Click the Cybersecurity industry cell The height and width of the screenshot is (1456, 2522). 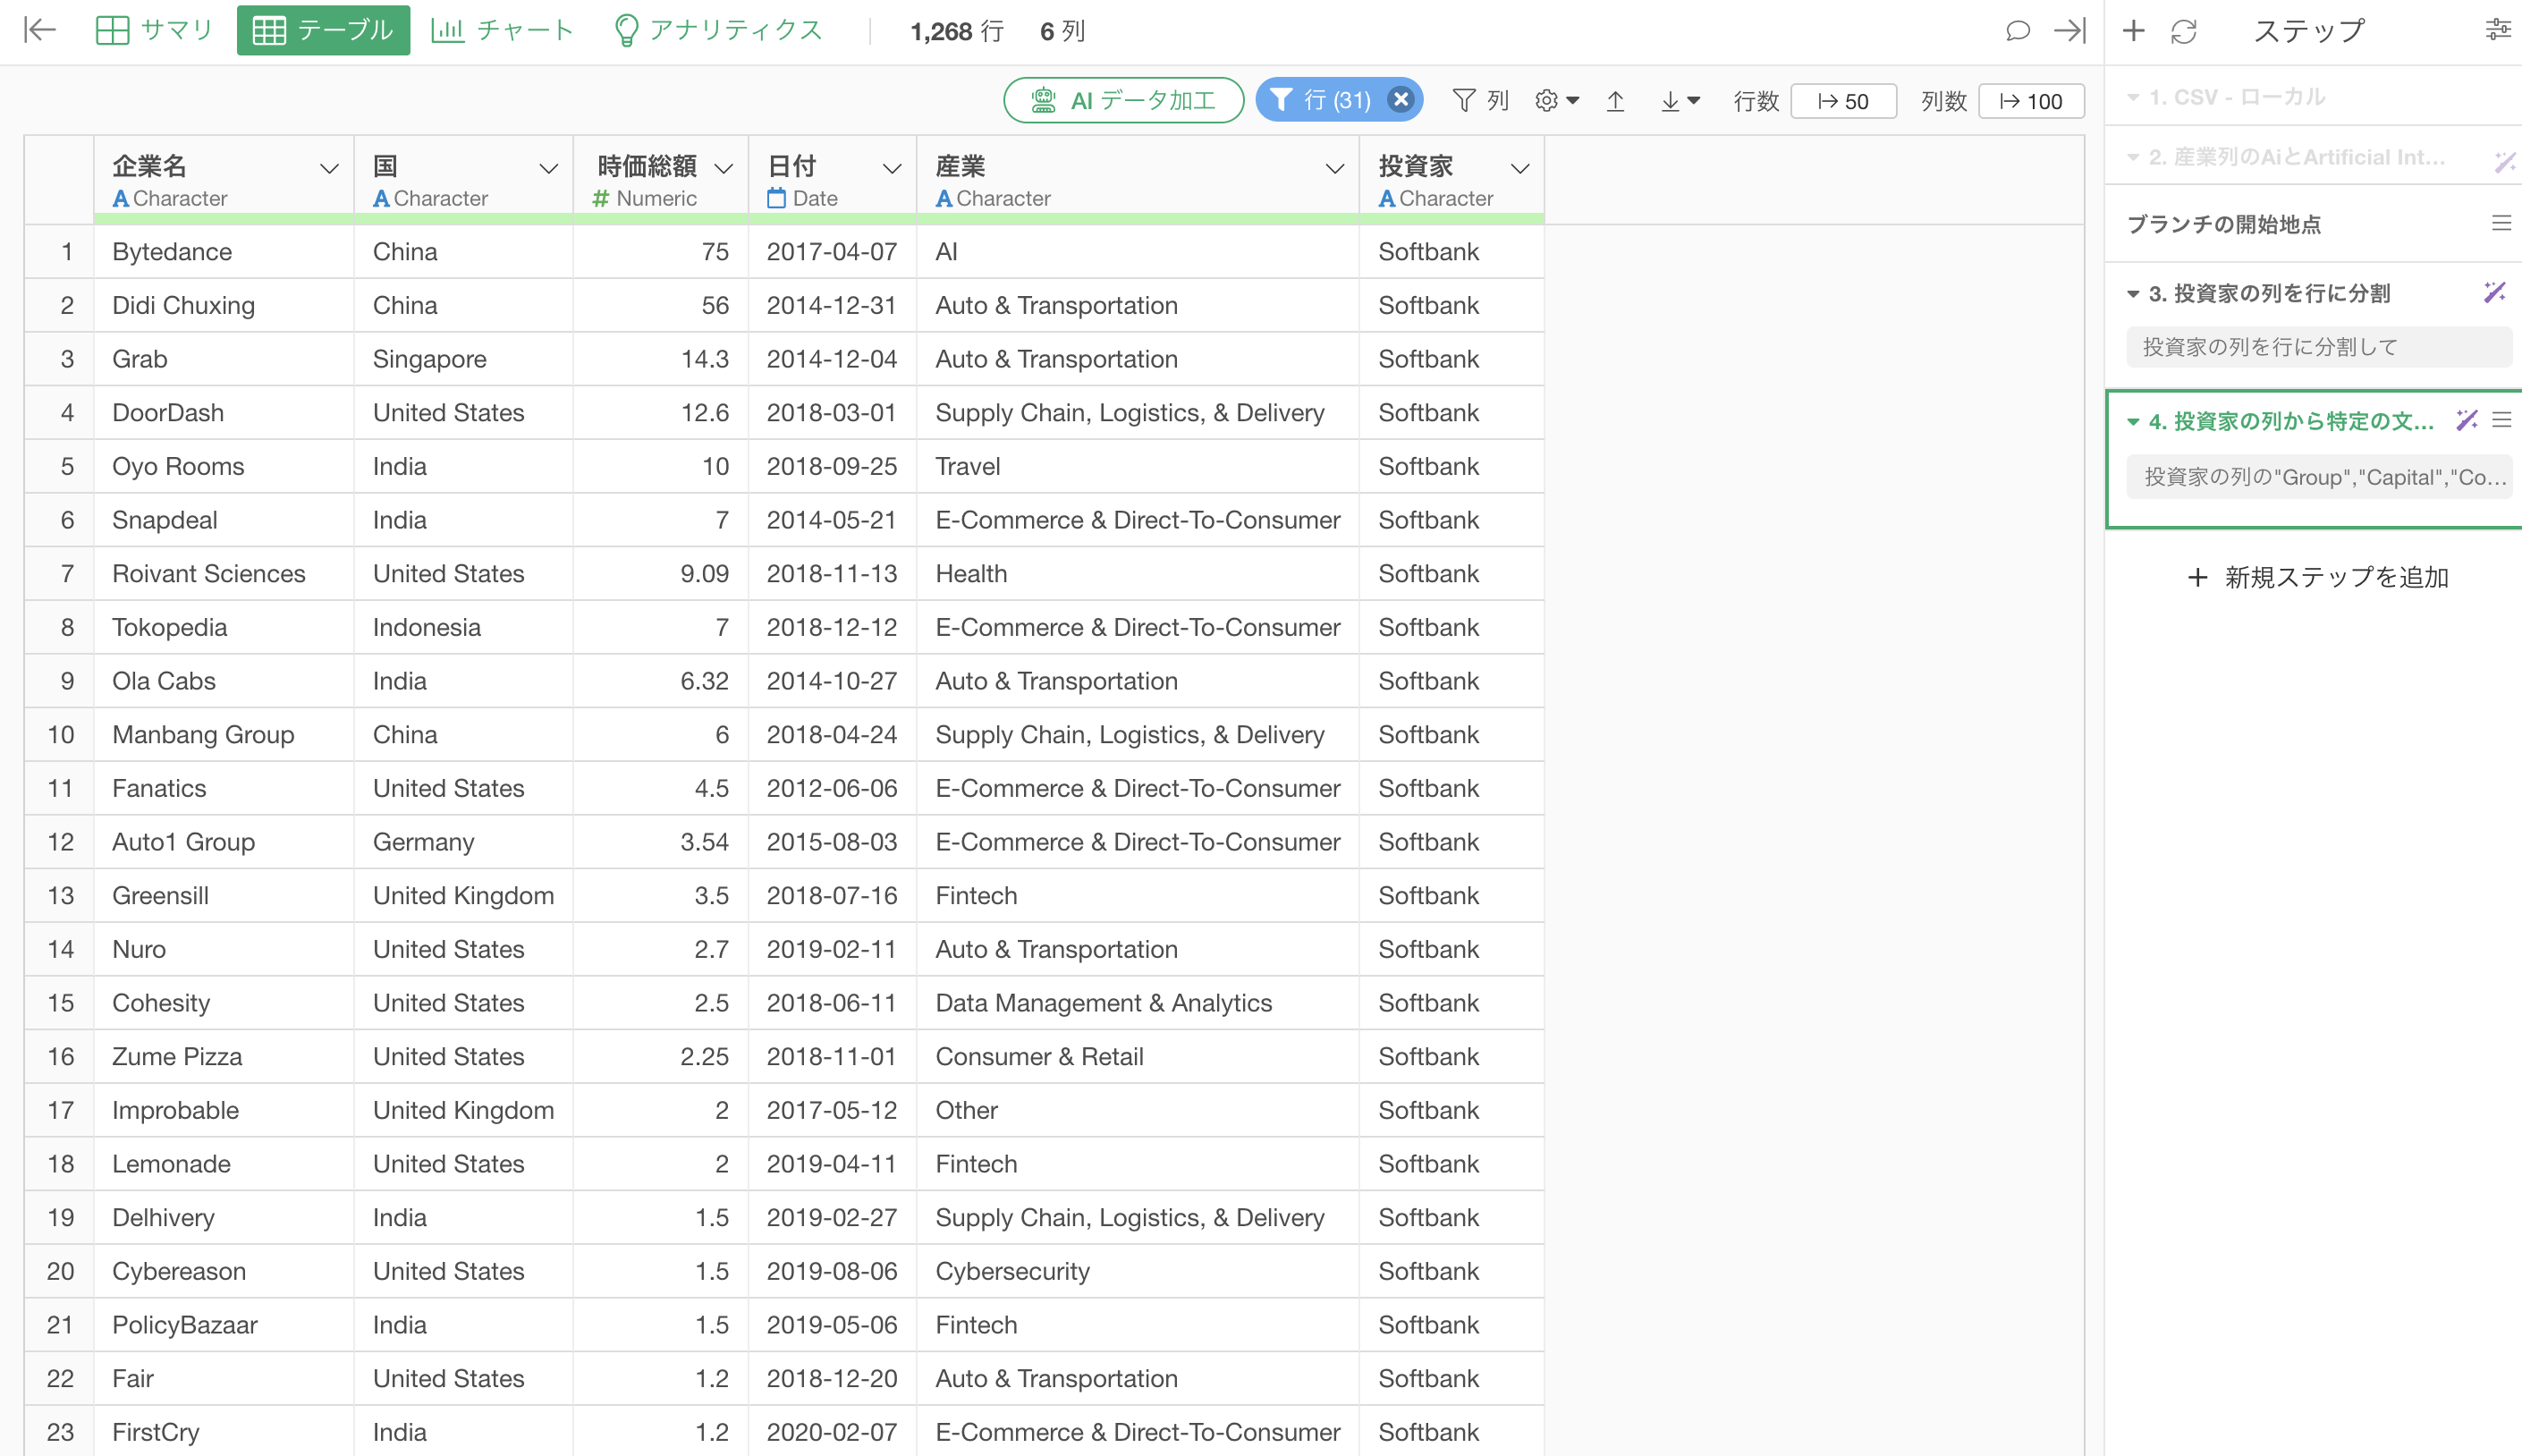pyautogui.click(x=1138, y=1271)
